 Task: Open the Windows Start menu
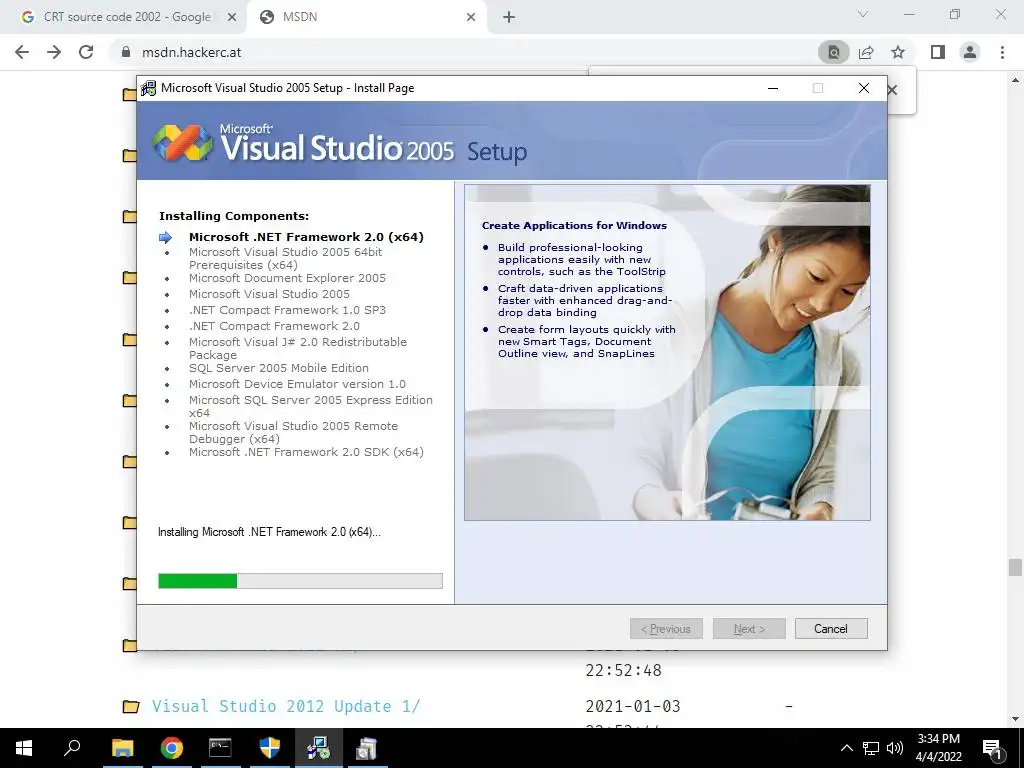(x=24, y=748)
